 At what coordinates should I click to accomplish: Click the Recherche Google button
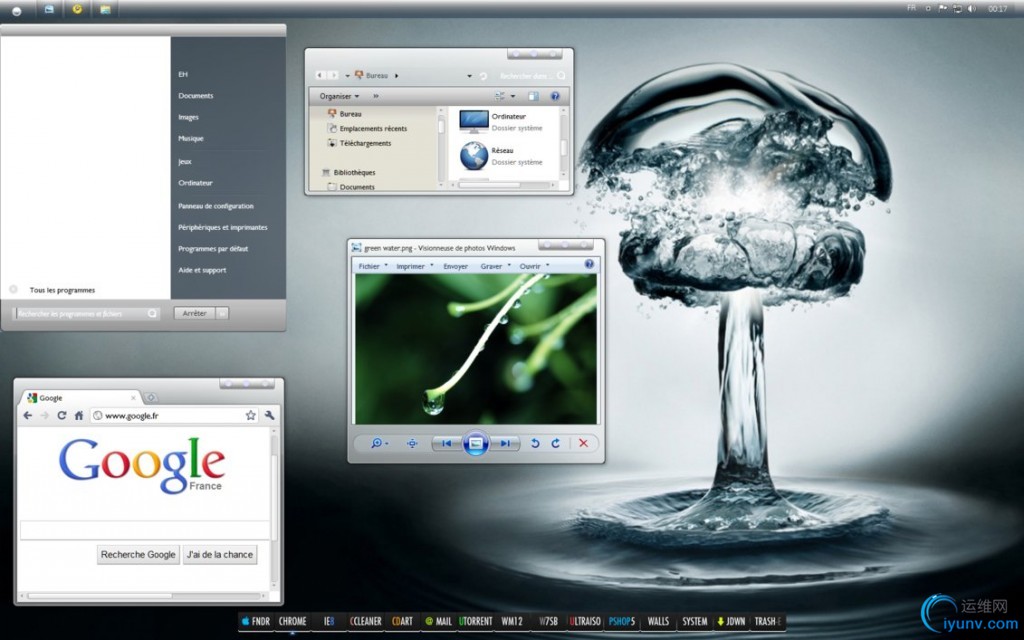tap(138, 554)
